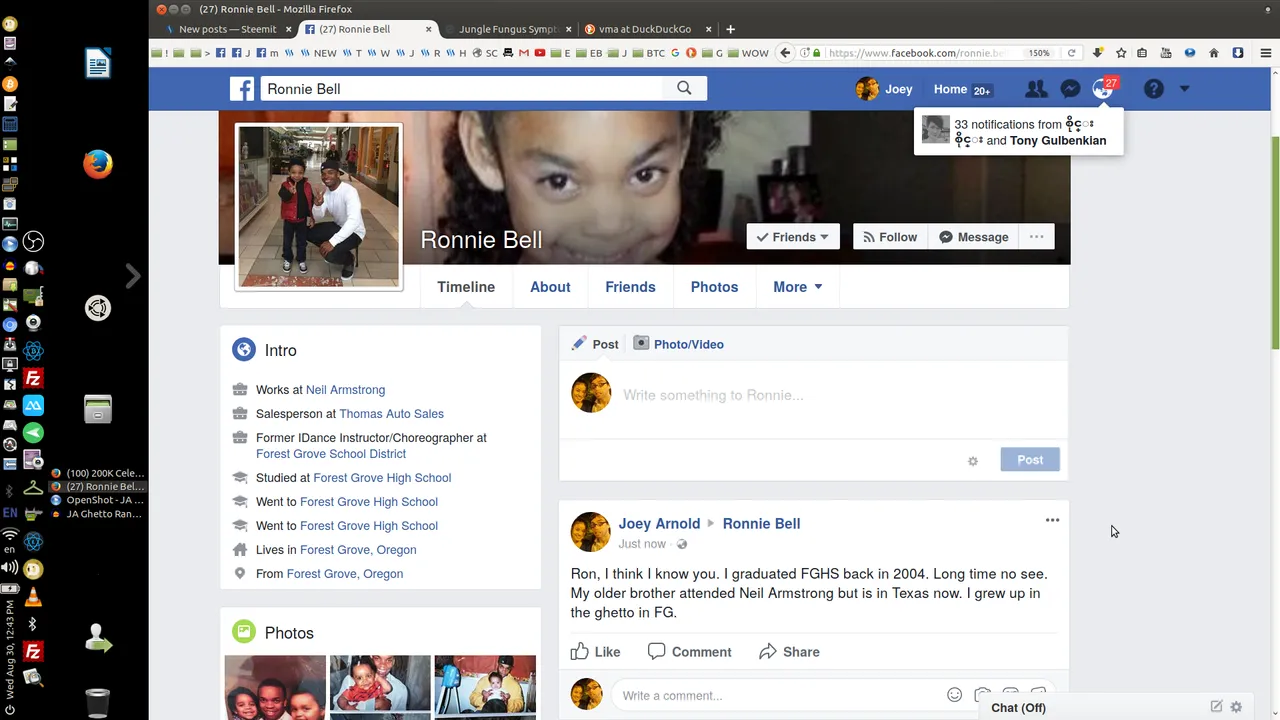Switch to the About tab
This screenshot has width=1280, height=720.
click(550, 287)
